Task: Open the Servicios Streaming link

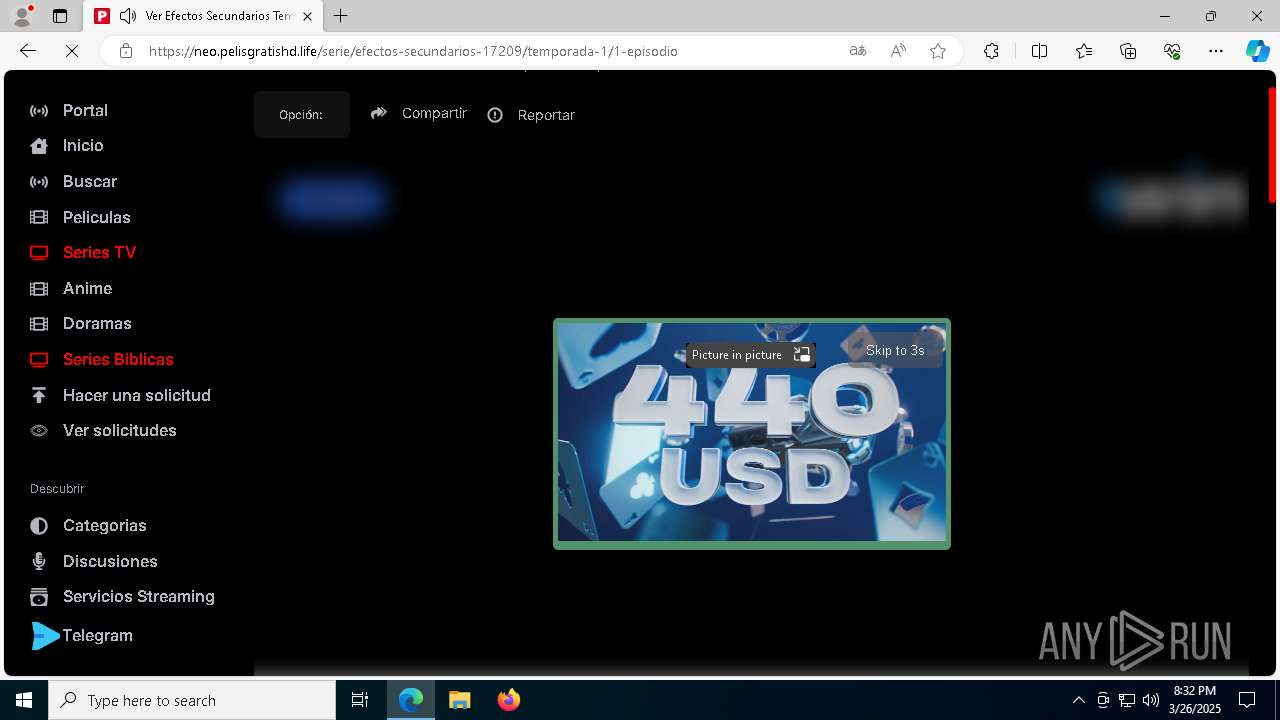Action: (x=139, y=596)
